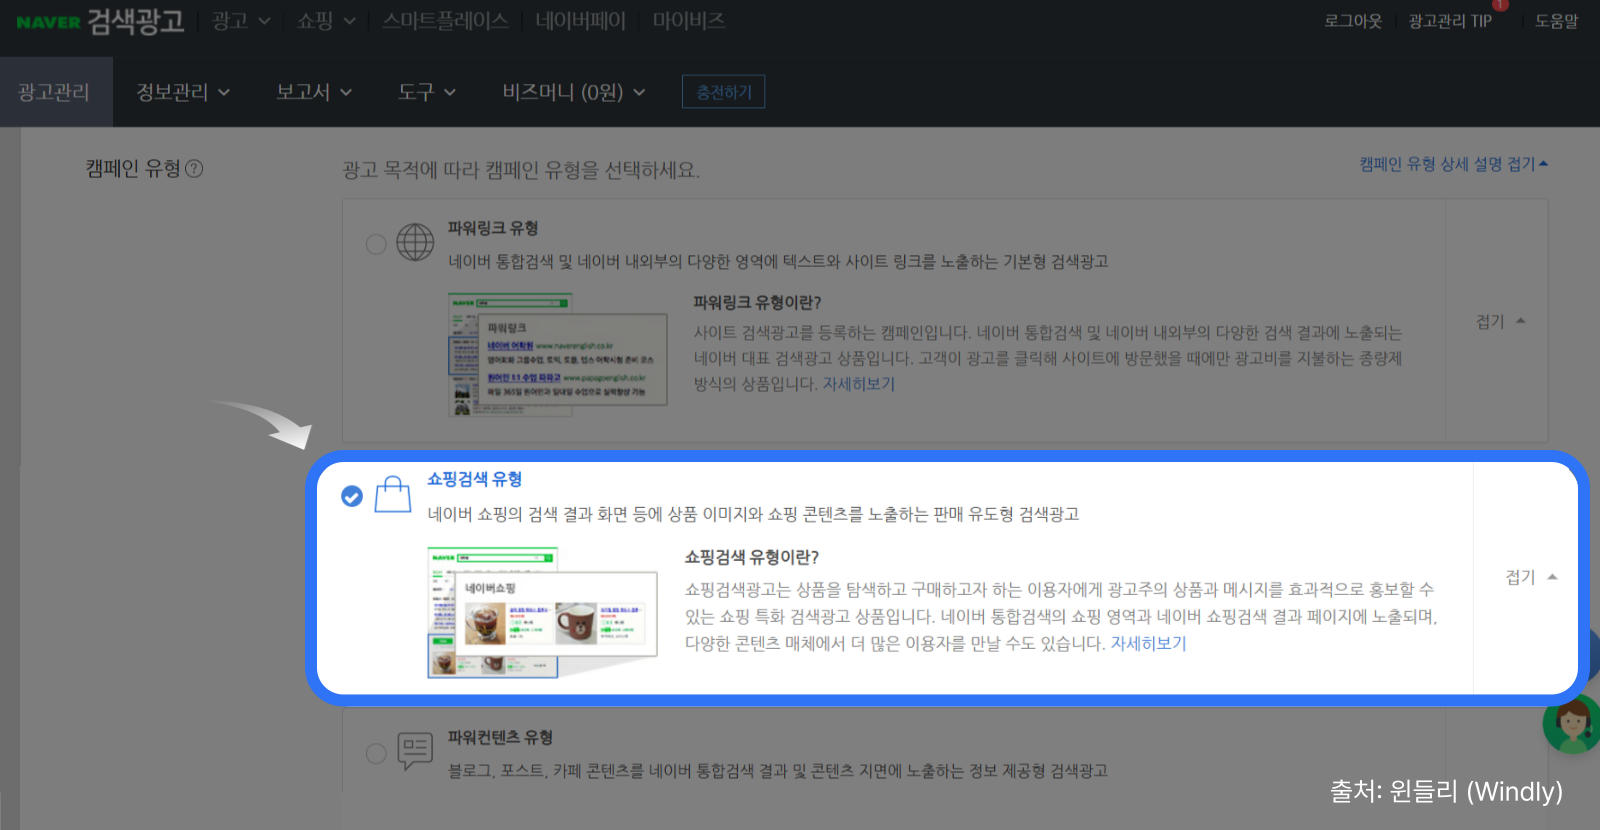Click the 충전하기 button
This screenshot has height=830, width=1600.
pos(723,92)
